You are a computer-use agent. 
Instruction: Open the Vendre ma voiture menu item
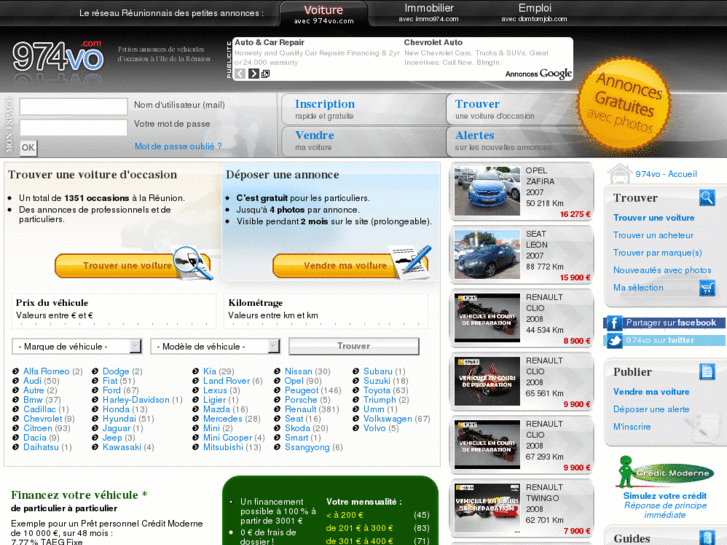(x=364, y=141)
